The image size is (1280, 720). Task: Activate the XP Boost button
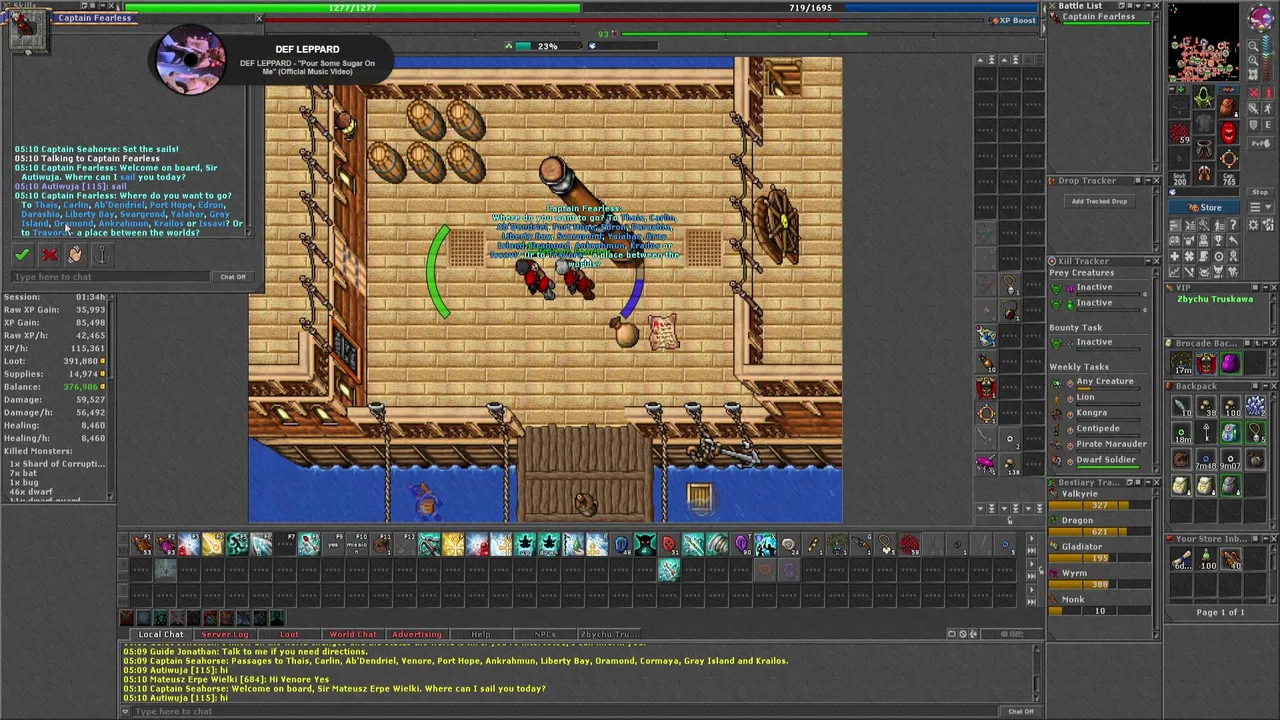tap(1014, 20)
